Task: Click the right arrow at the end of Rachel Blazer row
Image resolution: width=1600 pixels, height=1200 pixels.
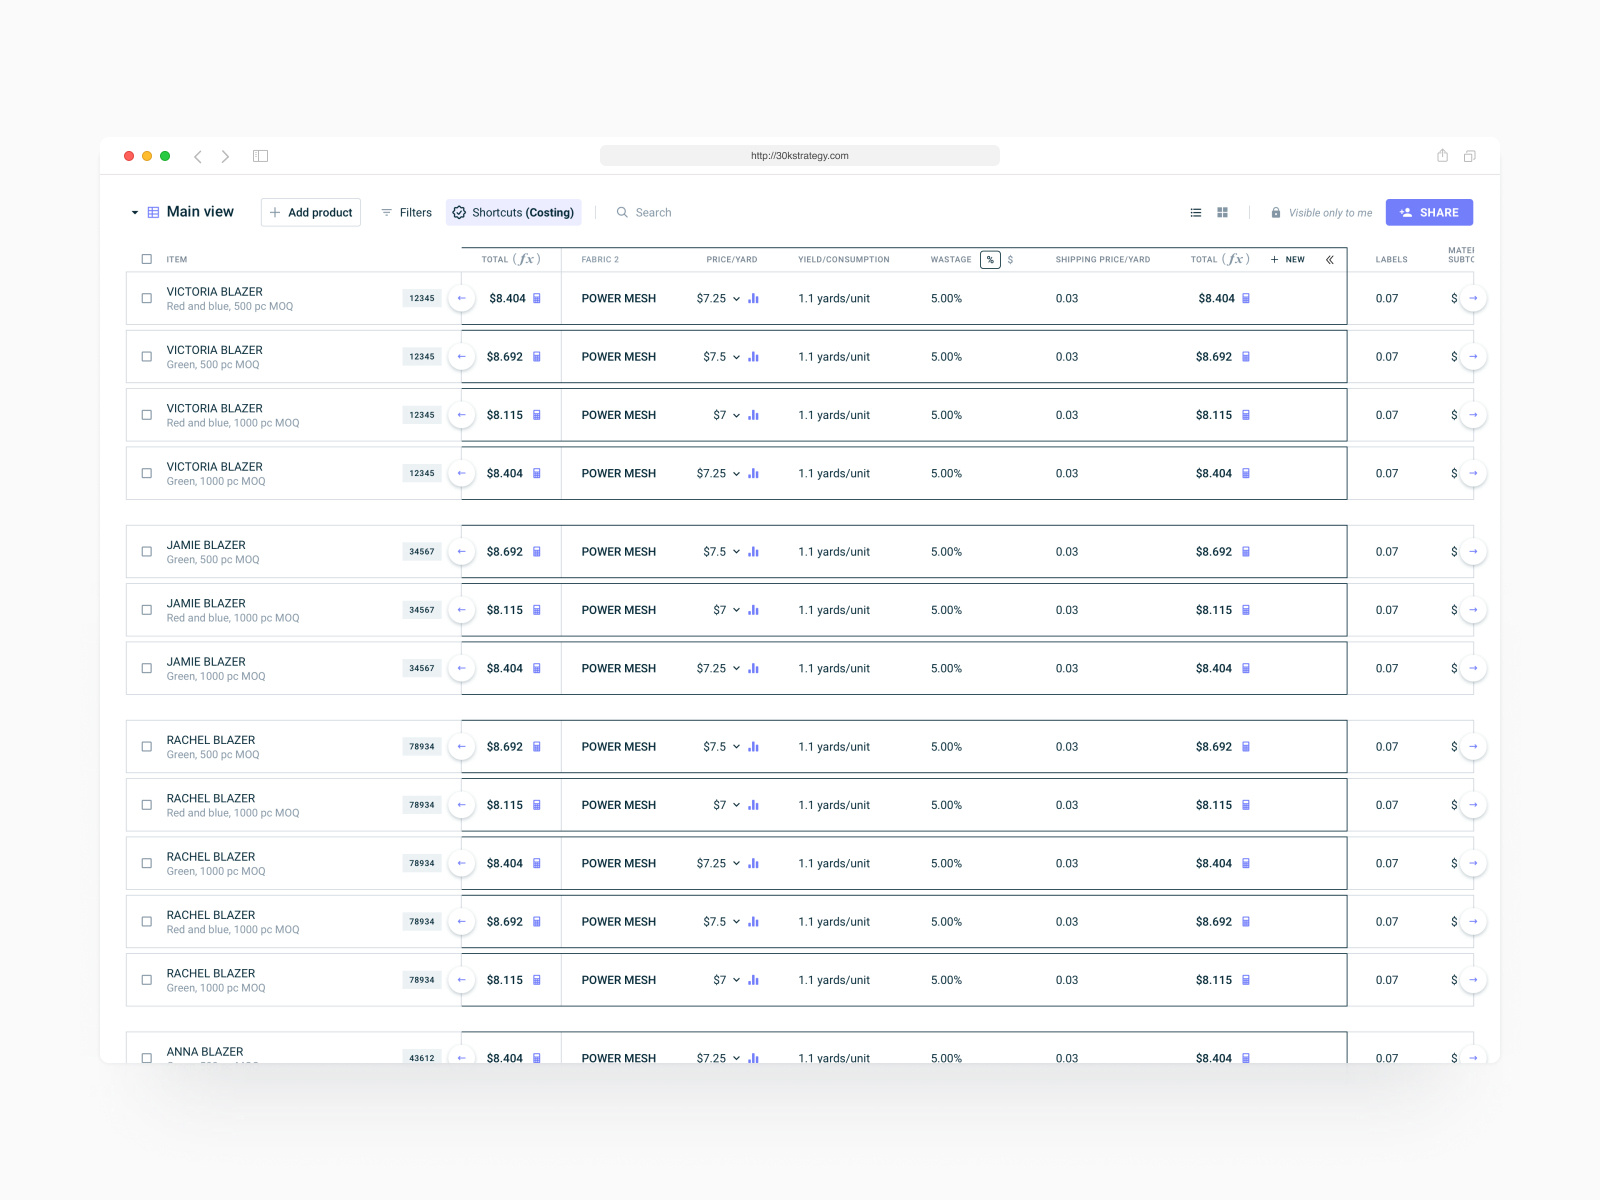Action: tap(1473, 746)
